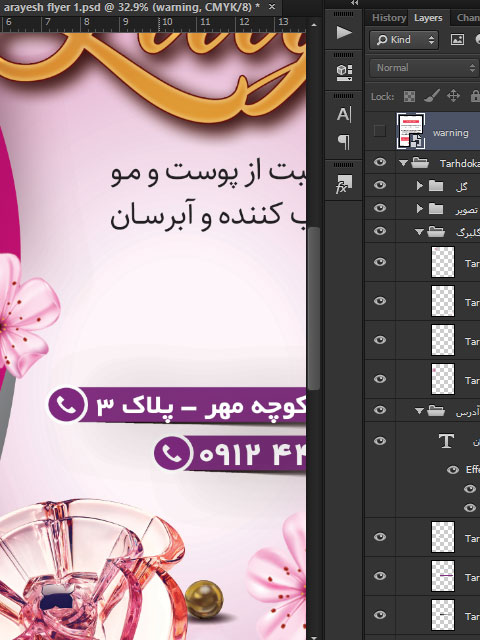Hide the گلبرگ group
Image resolution: width=480 pixels, height=640 pixels.
(380, 231)
